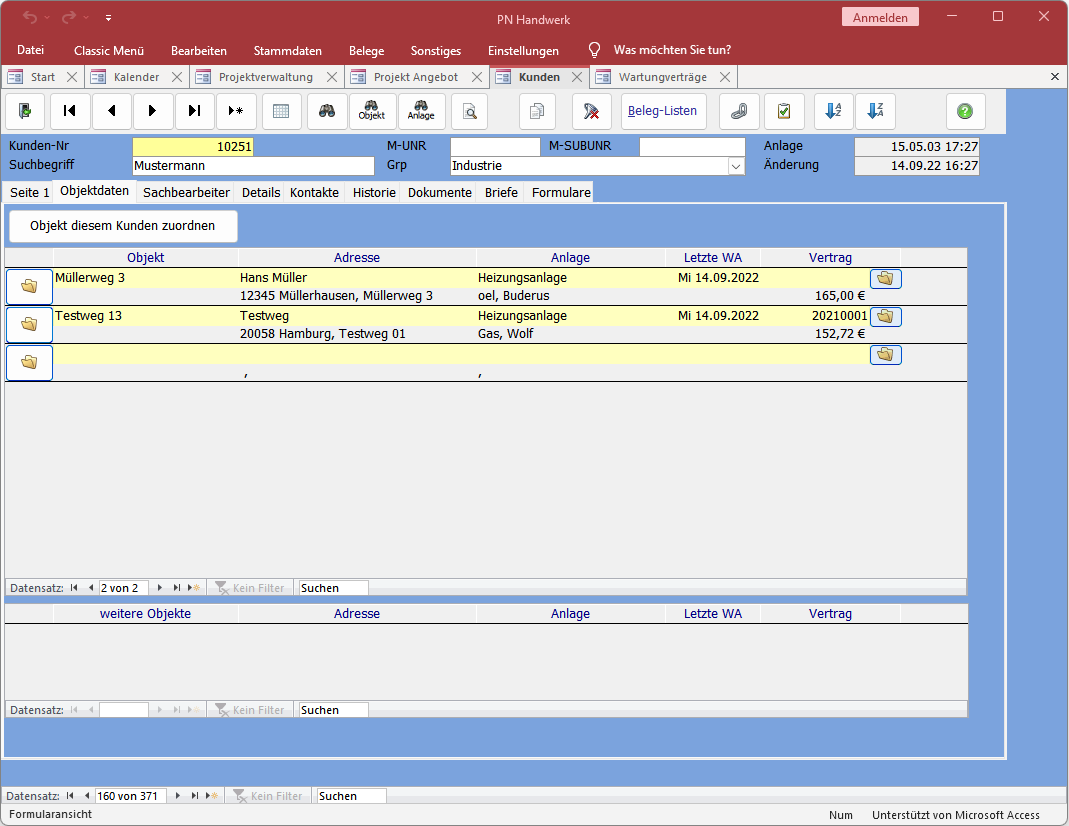Open the Stammdaten menu

pos(287,50)
